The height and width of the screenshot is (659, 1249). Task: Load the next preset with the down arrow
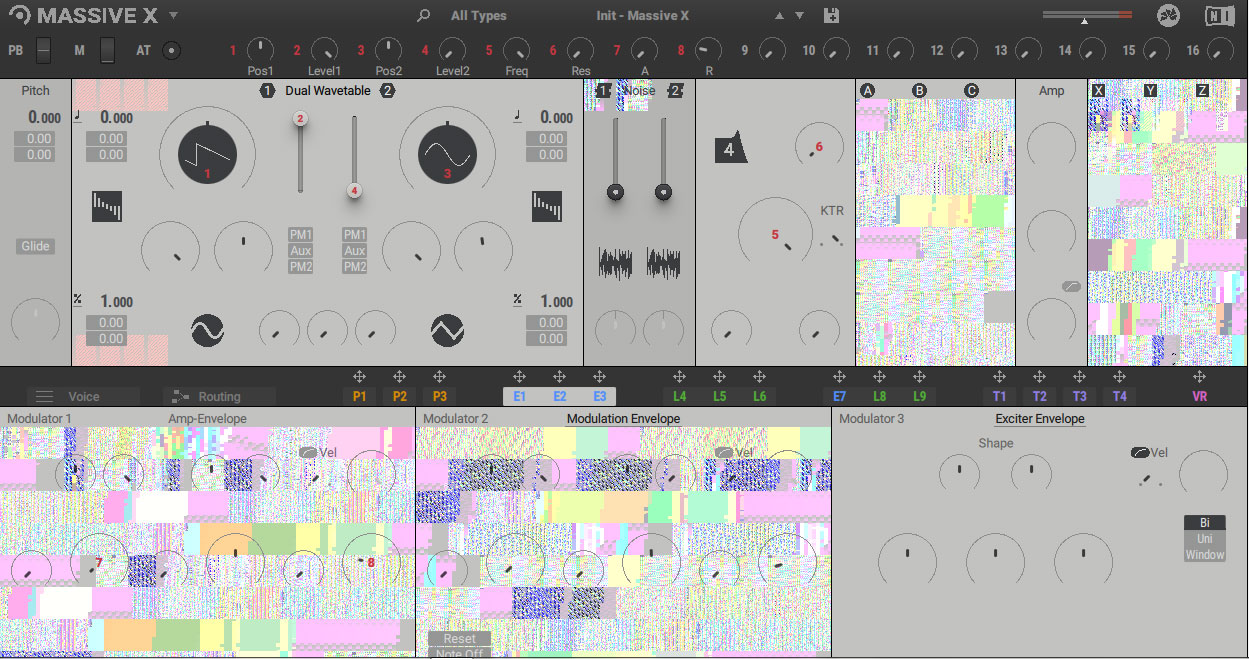[799, 16]
